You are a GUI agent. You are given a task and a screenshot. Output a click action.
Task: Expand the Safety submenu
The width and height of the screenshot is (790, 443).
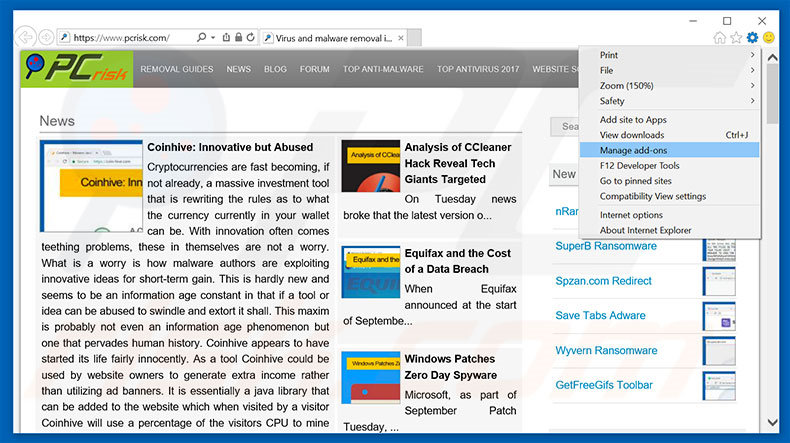tap(669, 101)
